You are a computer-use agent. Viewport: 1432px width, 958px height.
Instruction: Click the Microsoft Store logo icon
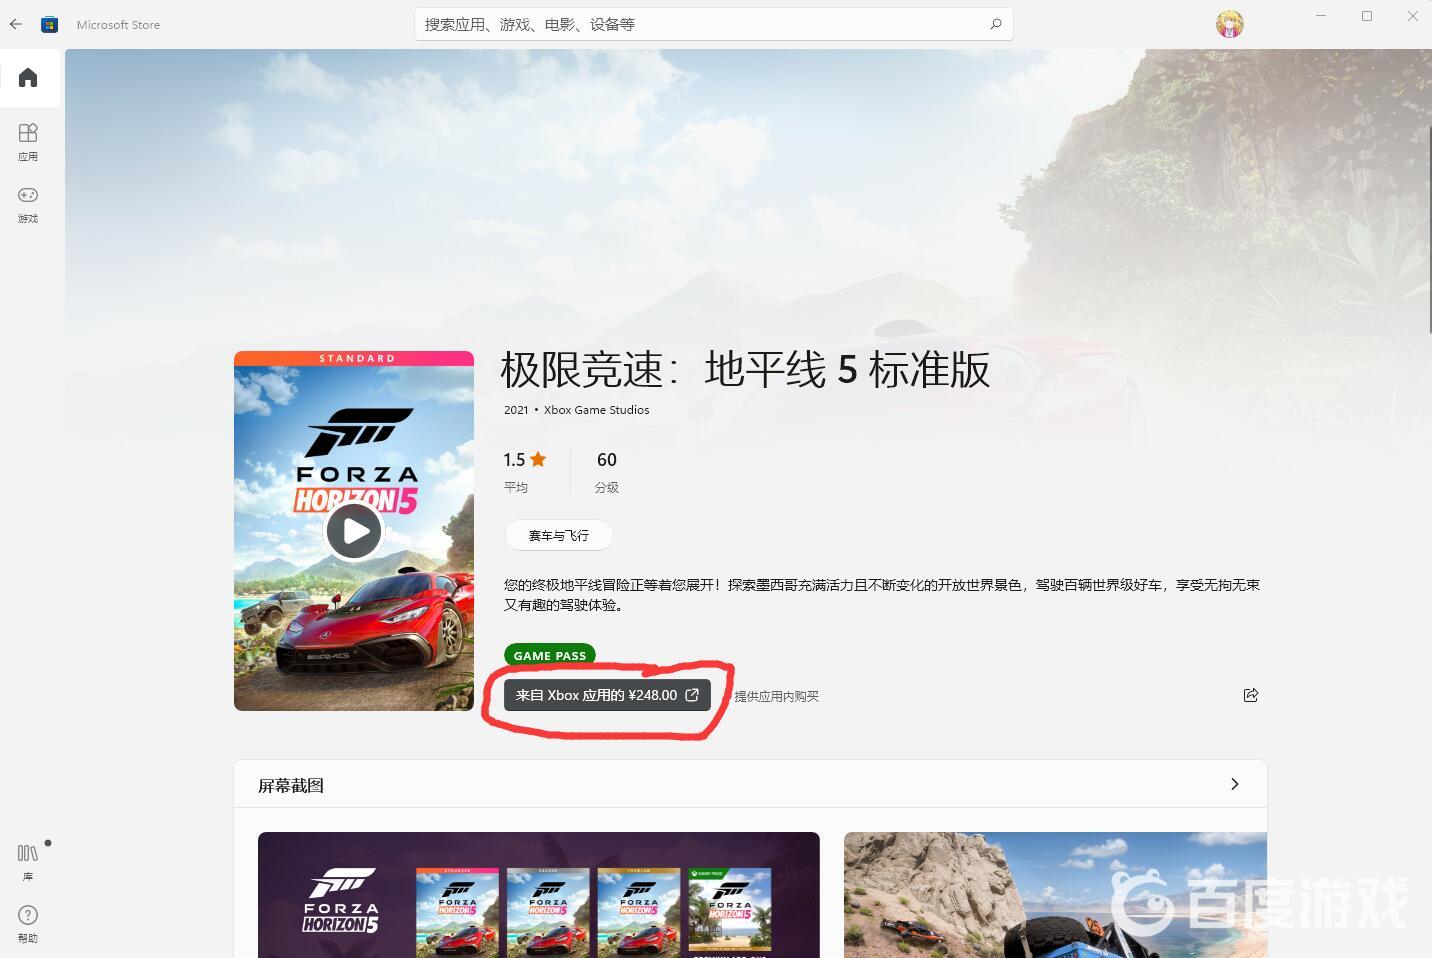(49, 24)
